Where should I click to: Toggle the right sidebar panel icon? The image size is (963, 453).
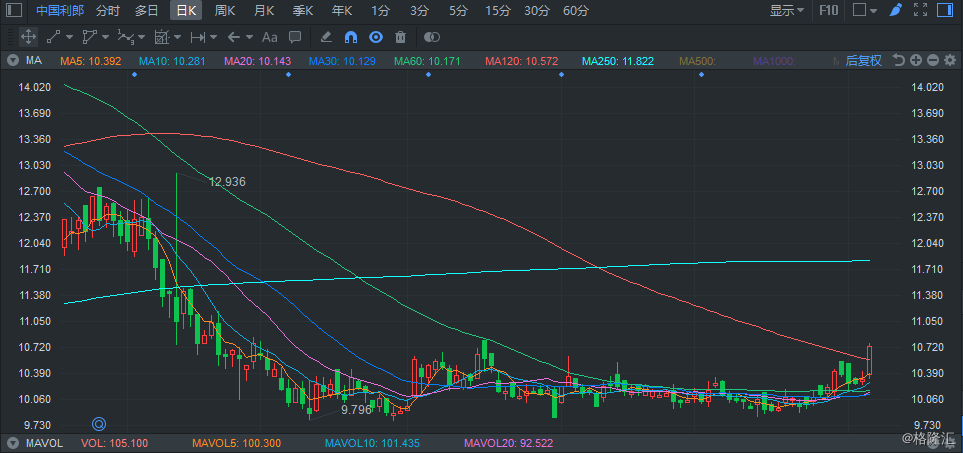click(x=943, y=10)
